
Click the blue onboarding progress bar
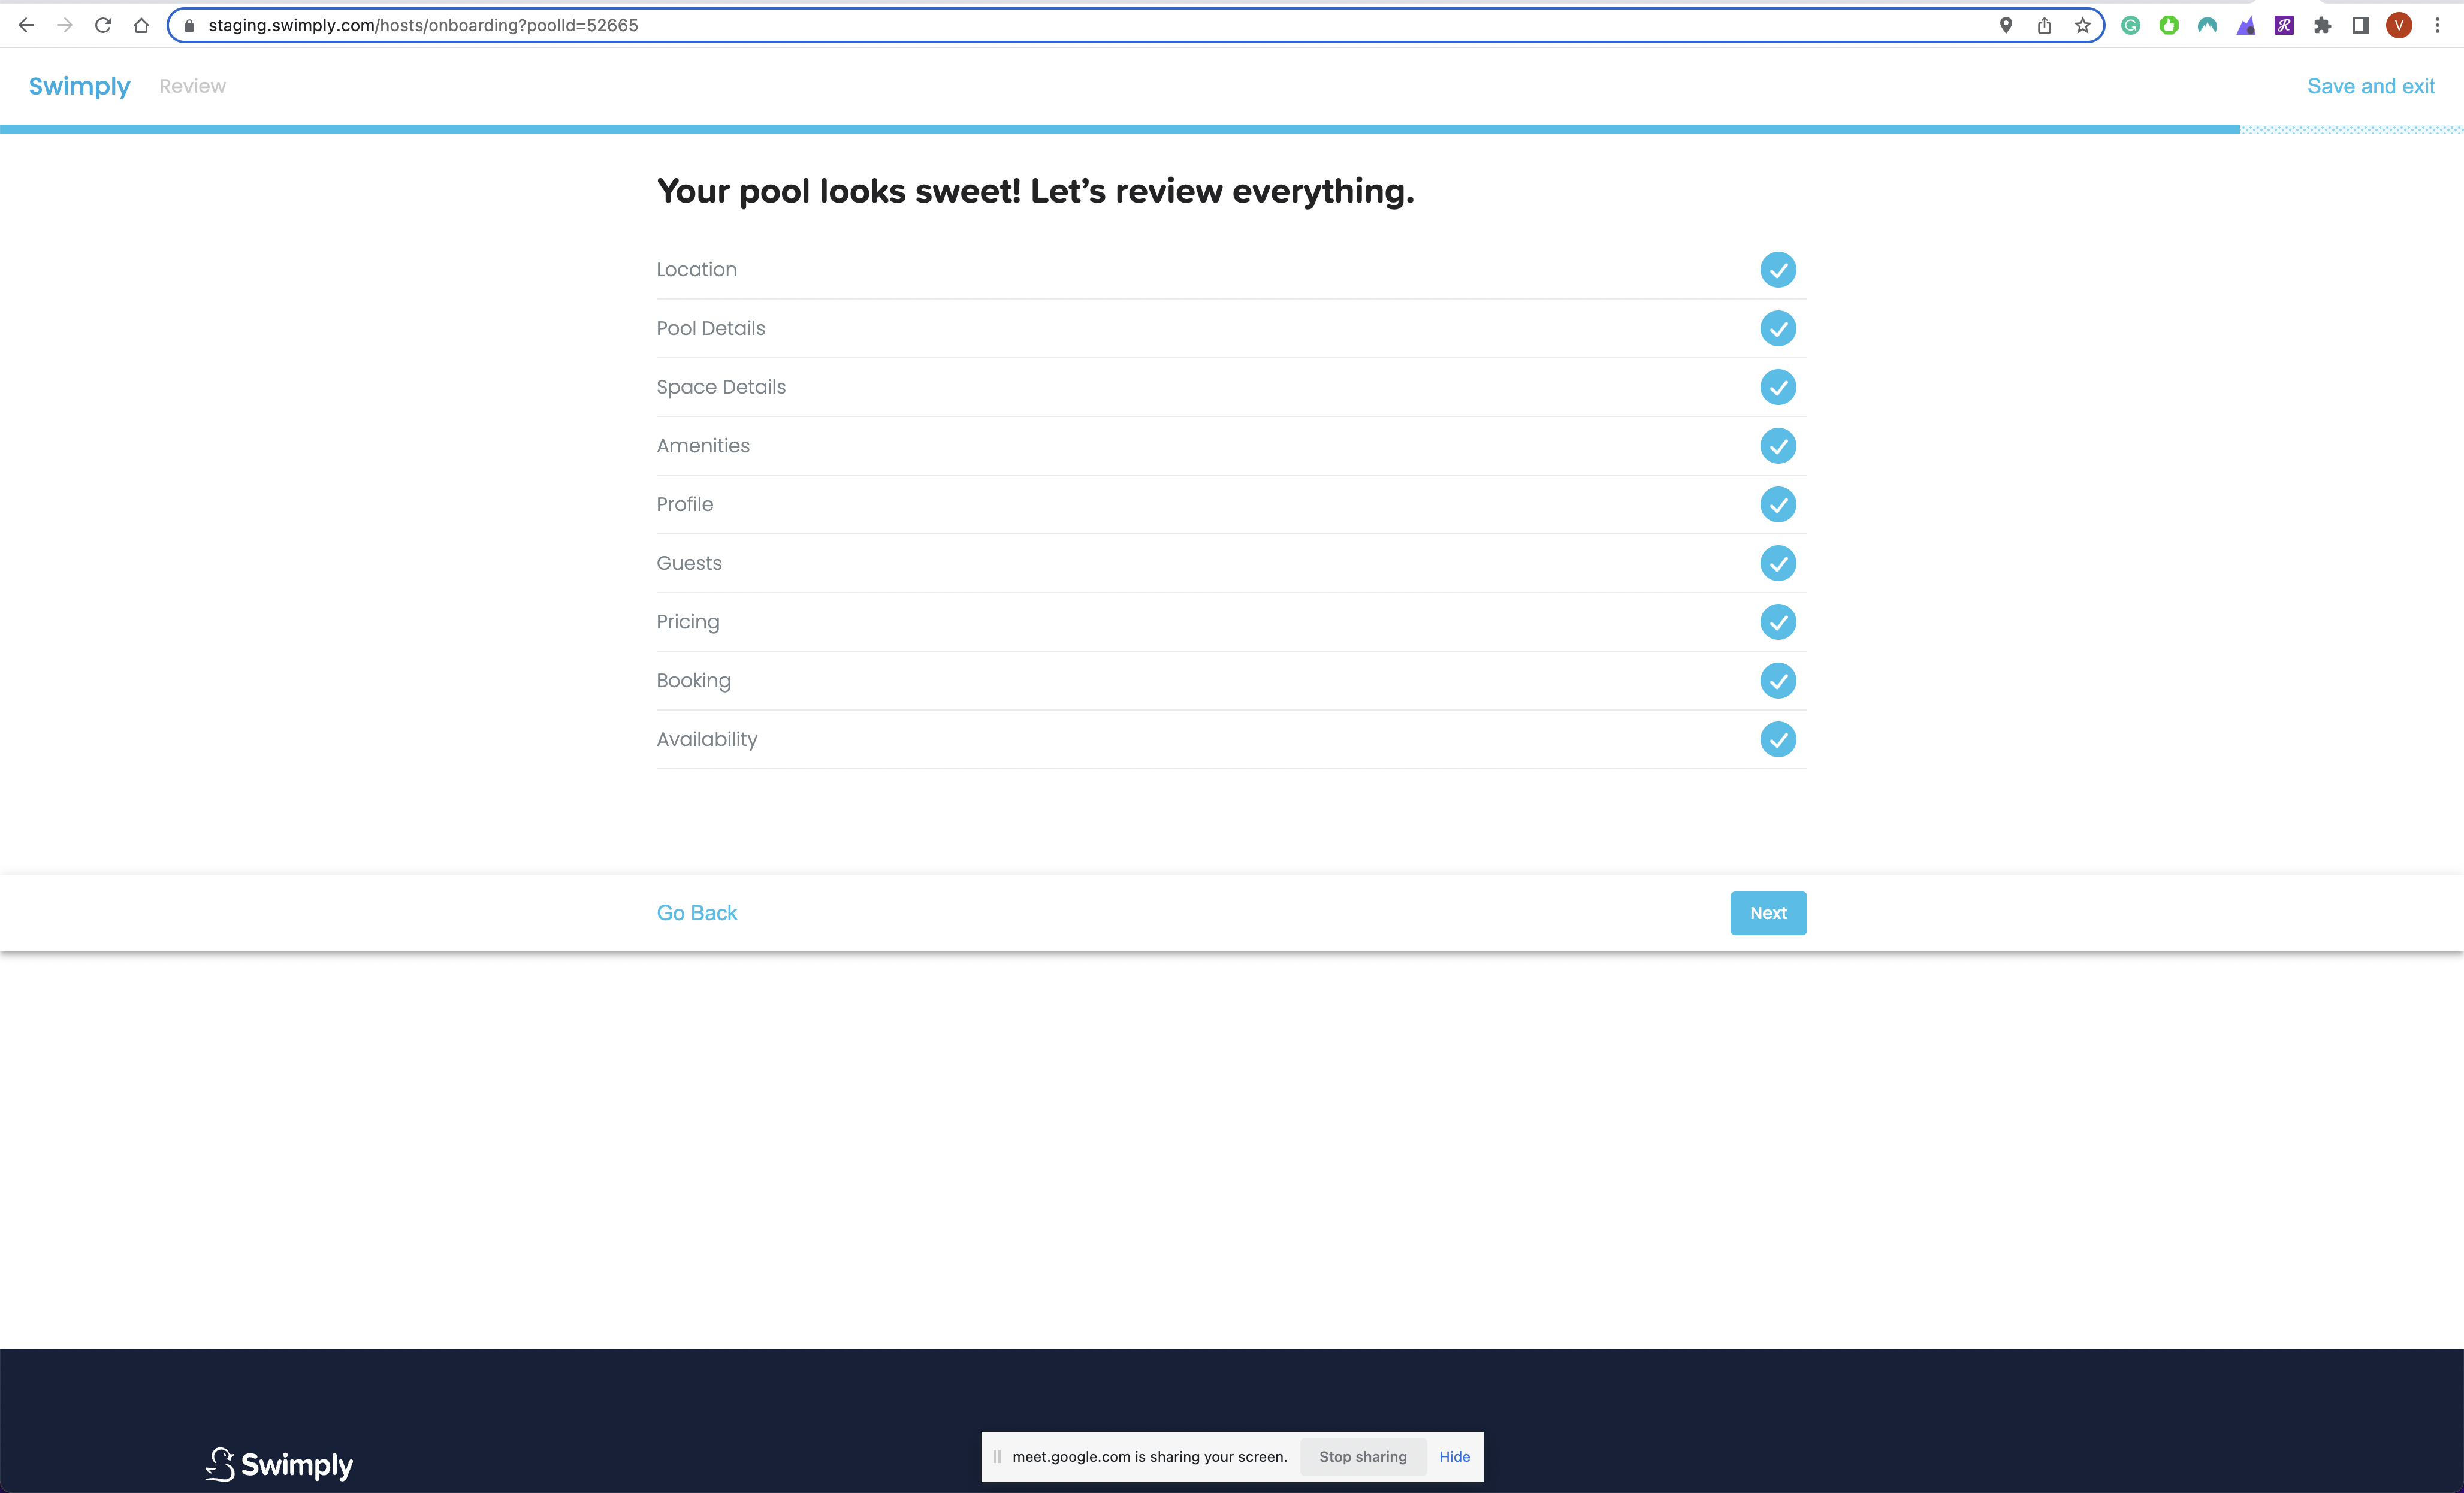point(1120,129)
